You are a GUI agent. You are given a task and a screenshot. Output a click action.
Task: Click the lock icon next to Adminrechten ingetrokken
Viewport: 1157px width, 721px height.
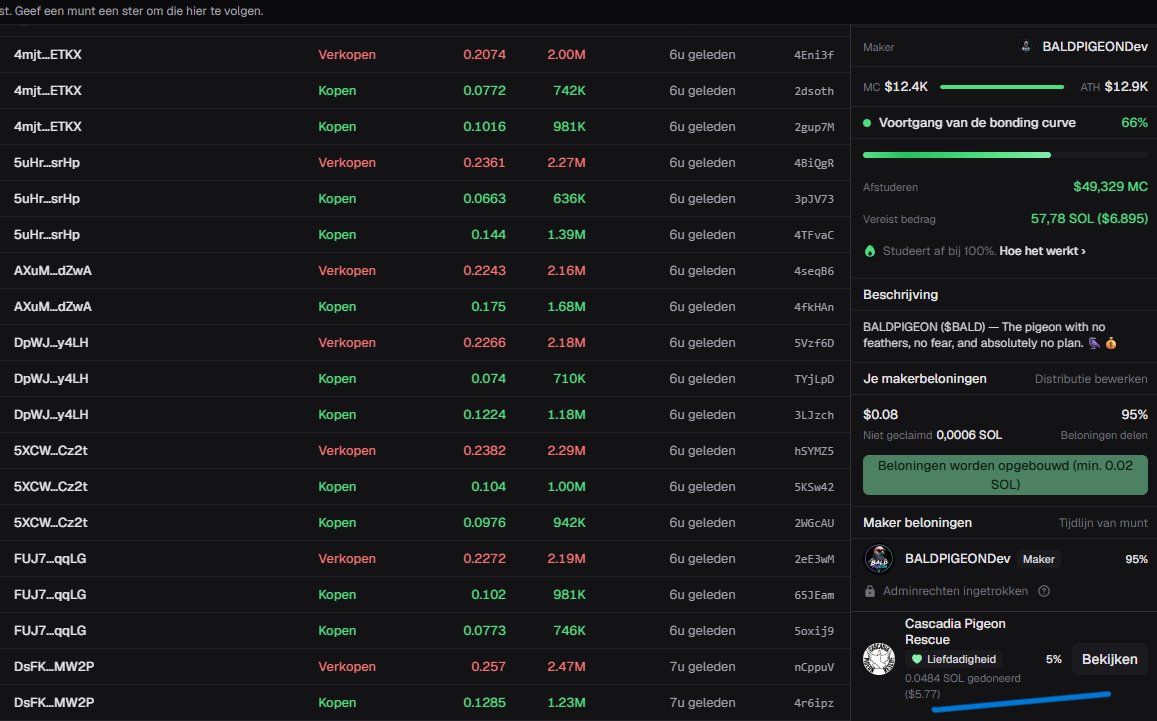(870, 591)
